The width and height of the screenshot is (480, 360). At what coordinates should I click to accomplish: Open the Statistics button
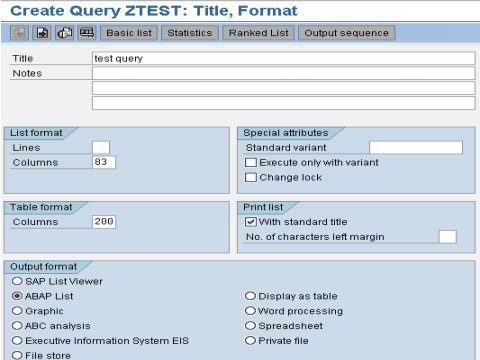(x=190, y=33)
